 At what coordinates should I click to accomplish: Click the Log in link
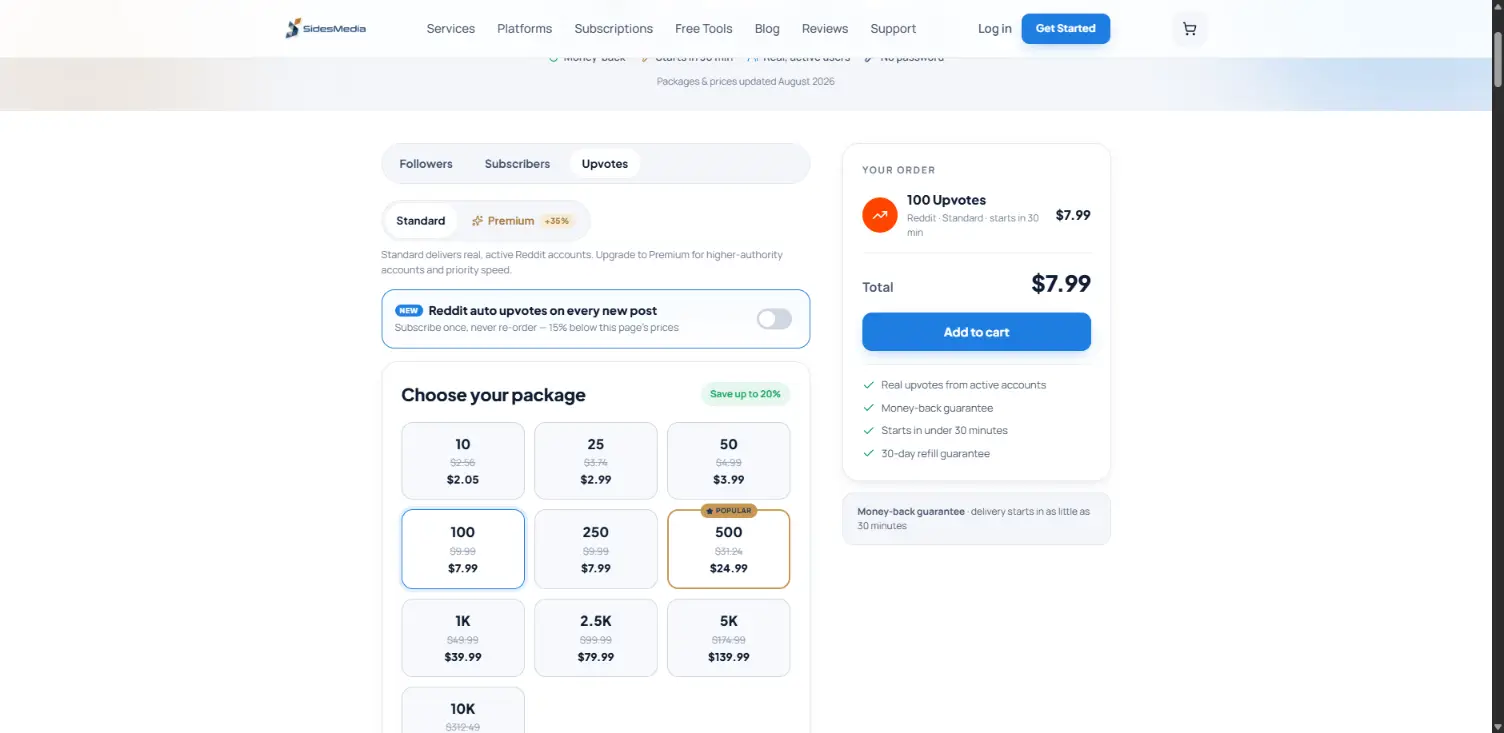click(995, 29)
